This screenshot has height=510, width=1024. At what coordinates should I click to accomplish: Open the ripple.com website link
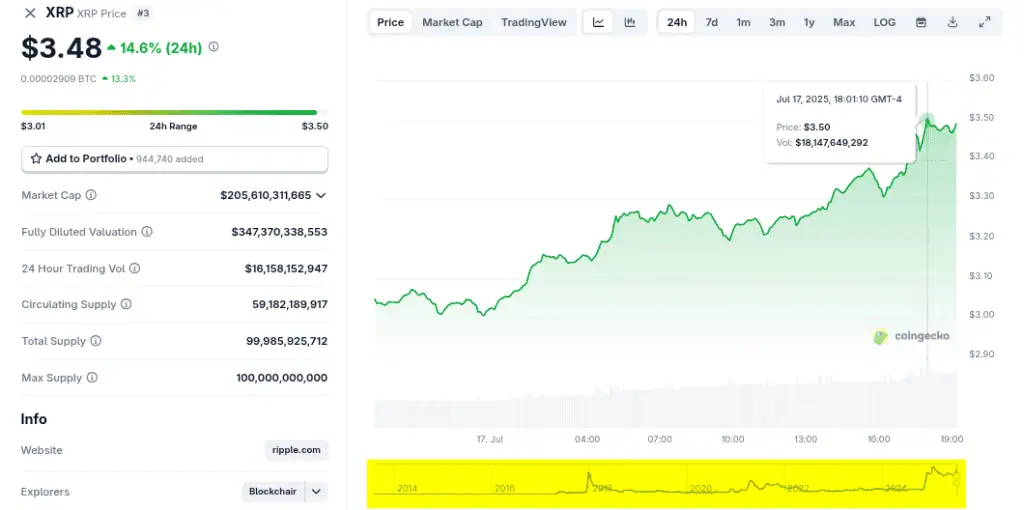[296, 450]
